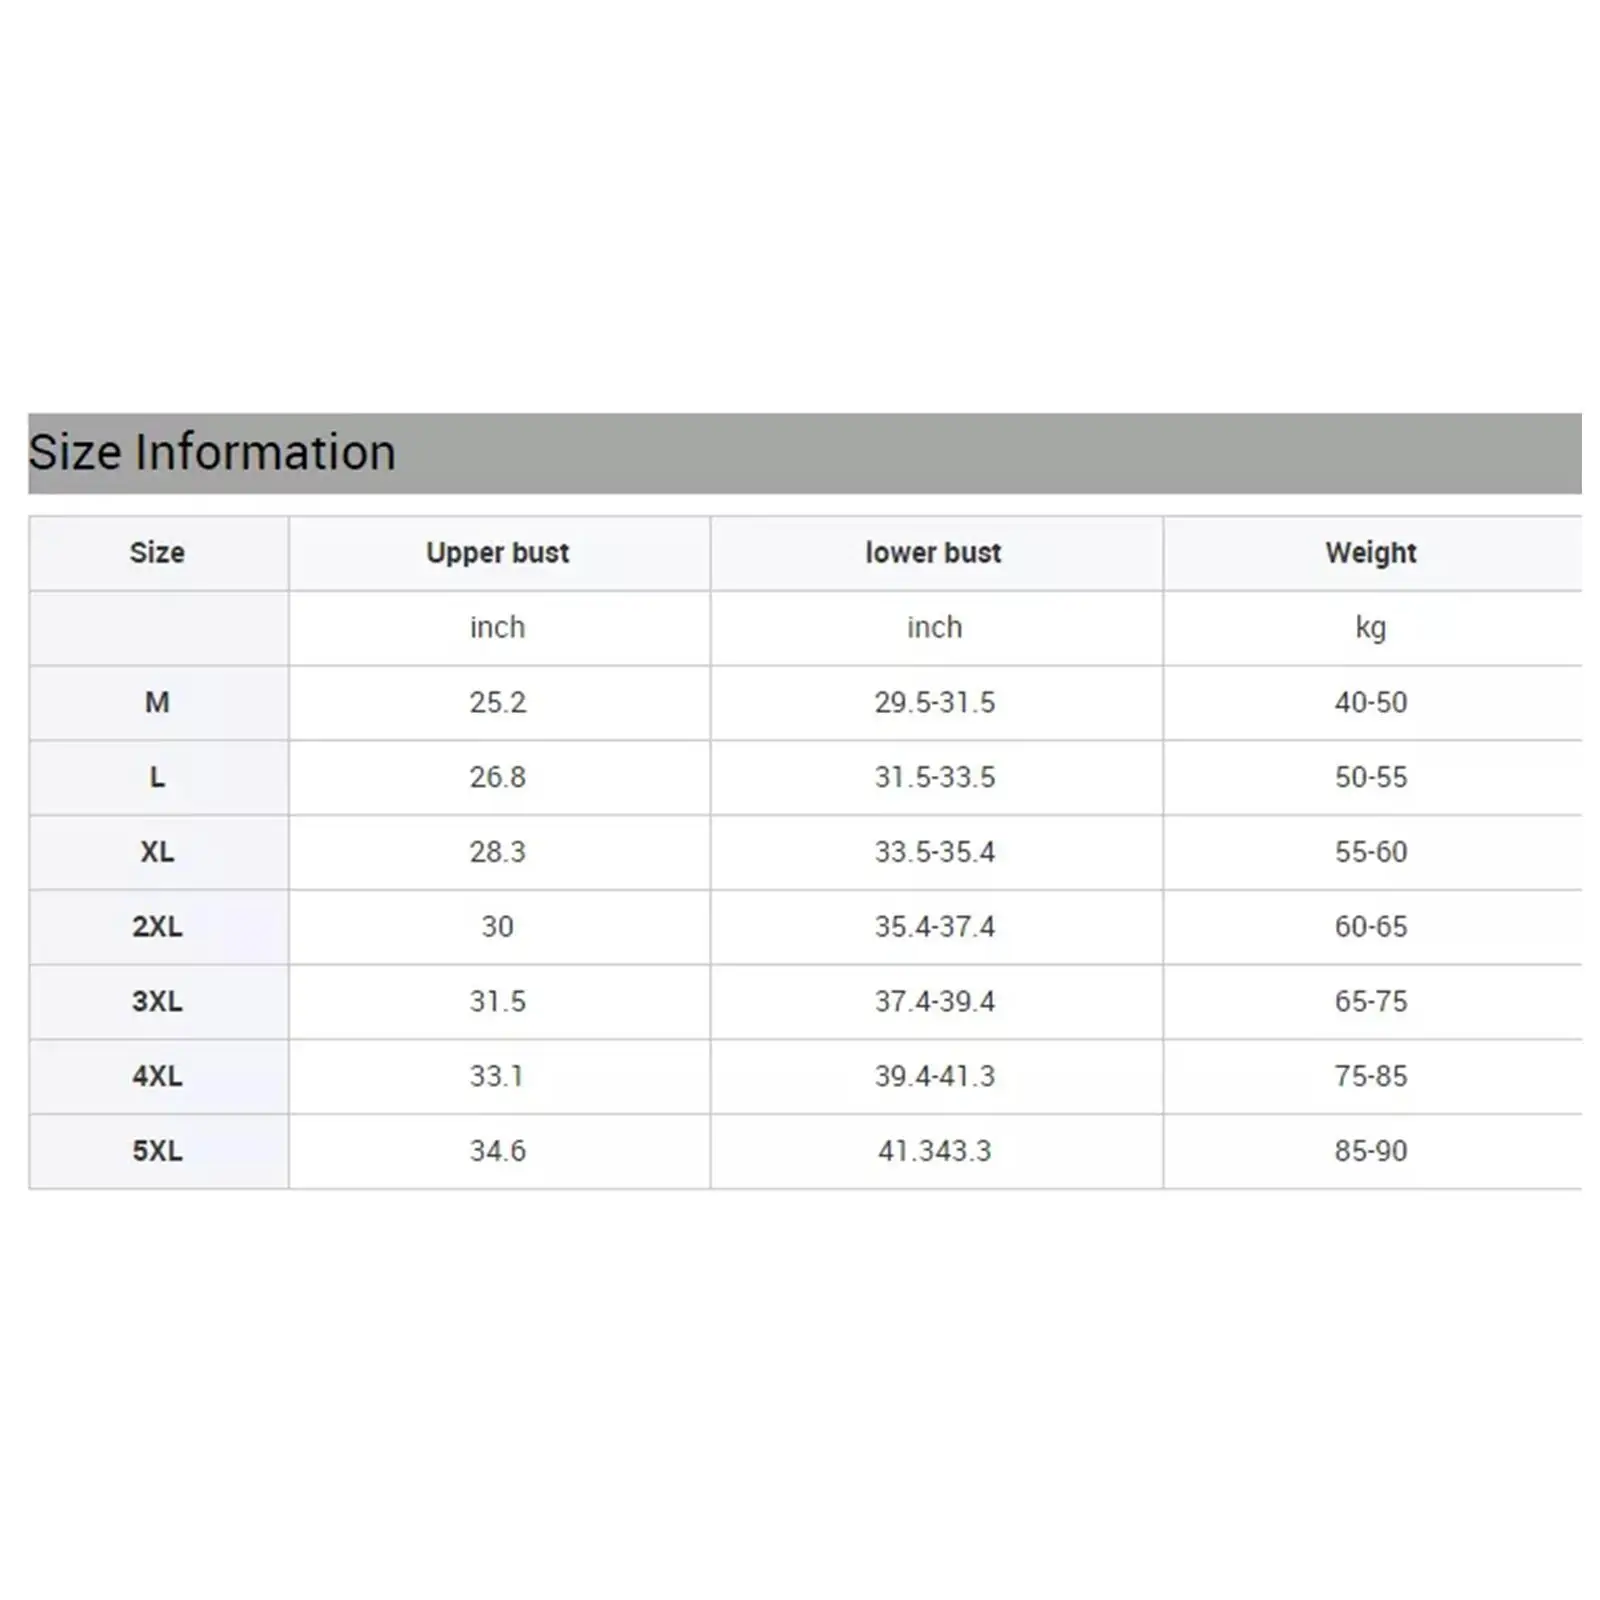Select the 33.5-35.4 lower bust cell
The image size is (1600, 1600).
coord(934,852)
